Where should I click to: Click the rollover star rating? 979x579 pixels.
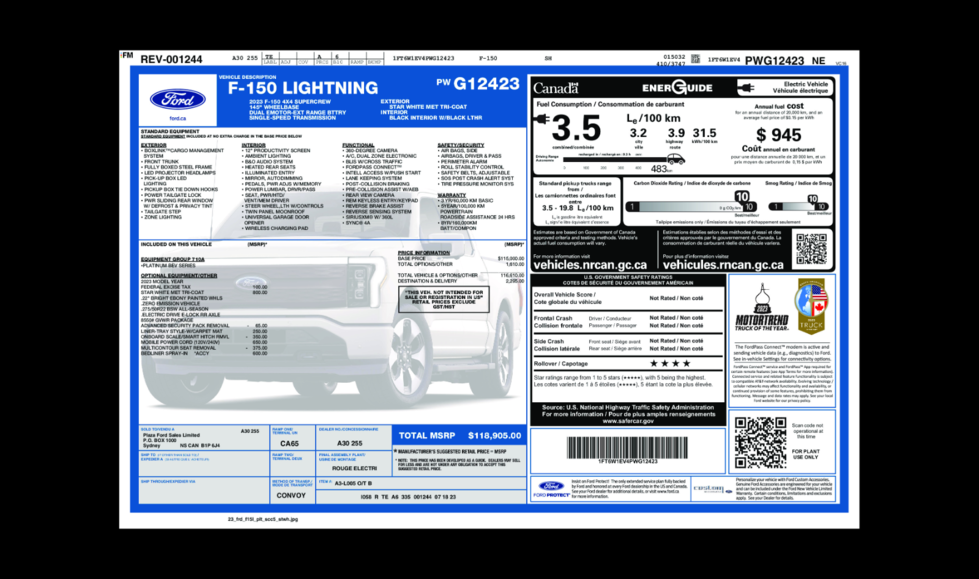click(x=670, y=364)
